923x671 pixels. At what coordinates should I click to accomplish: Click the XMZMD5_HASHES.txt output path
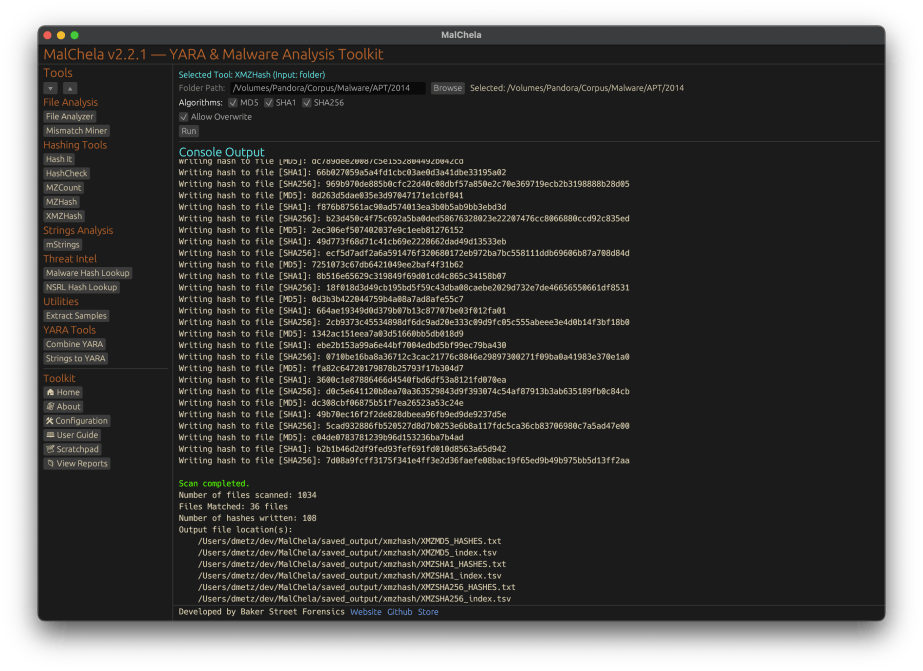[350, 541]
